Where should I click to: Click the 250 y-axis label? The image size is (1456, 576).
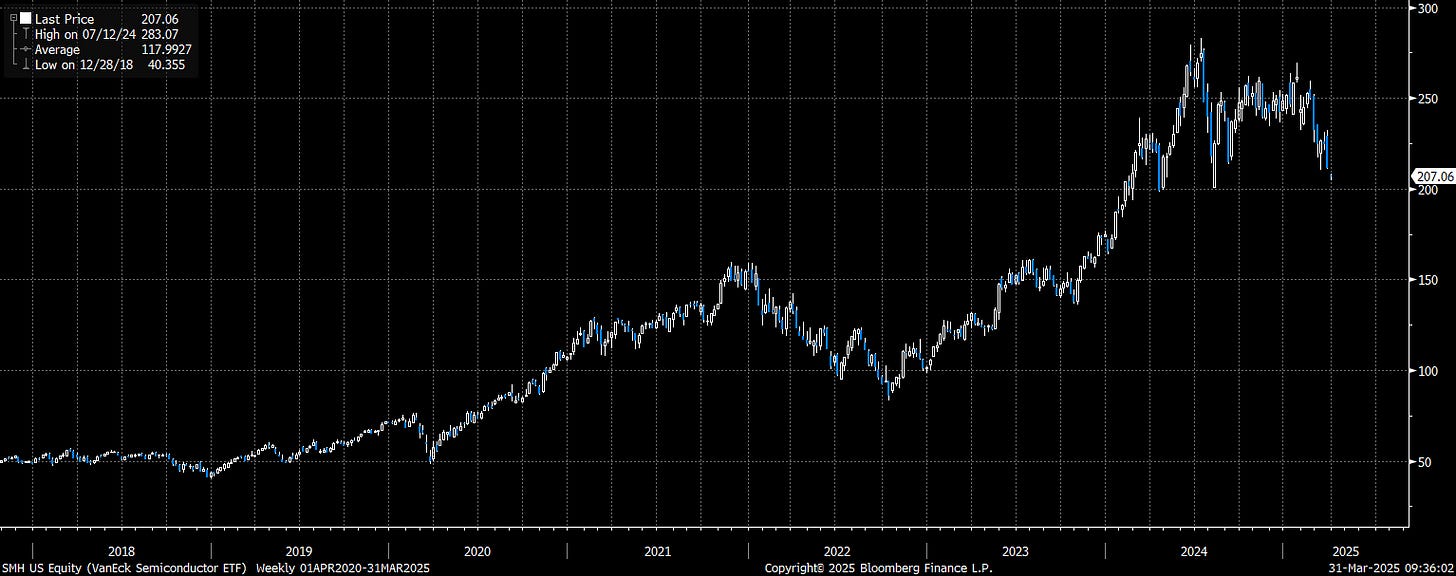pos(1428,98)
